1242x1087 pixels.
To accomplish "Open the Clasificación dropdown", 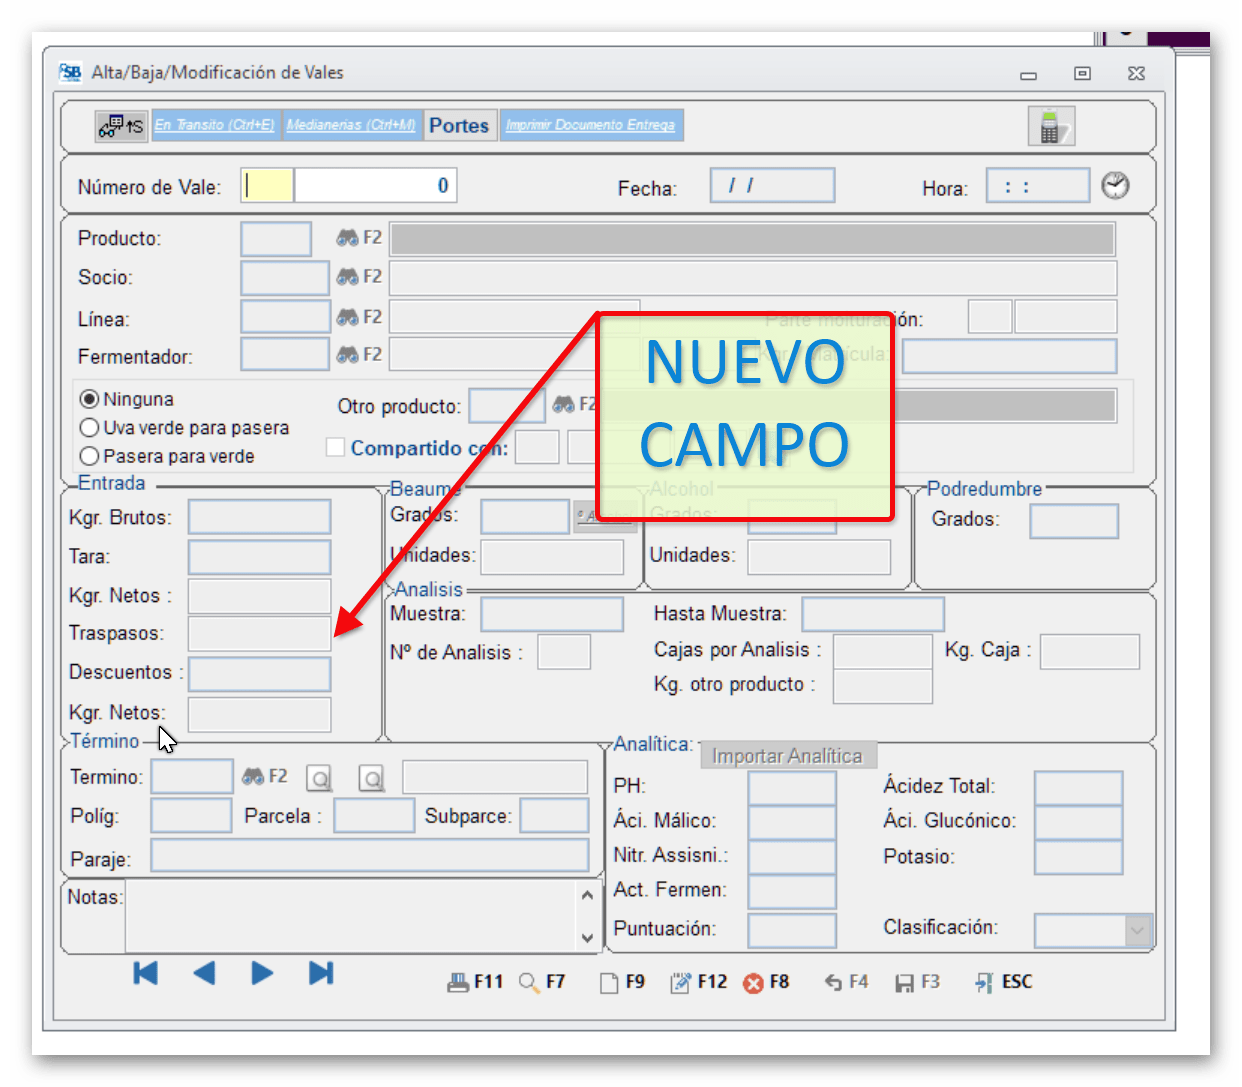I will 1136,930.
